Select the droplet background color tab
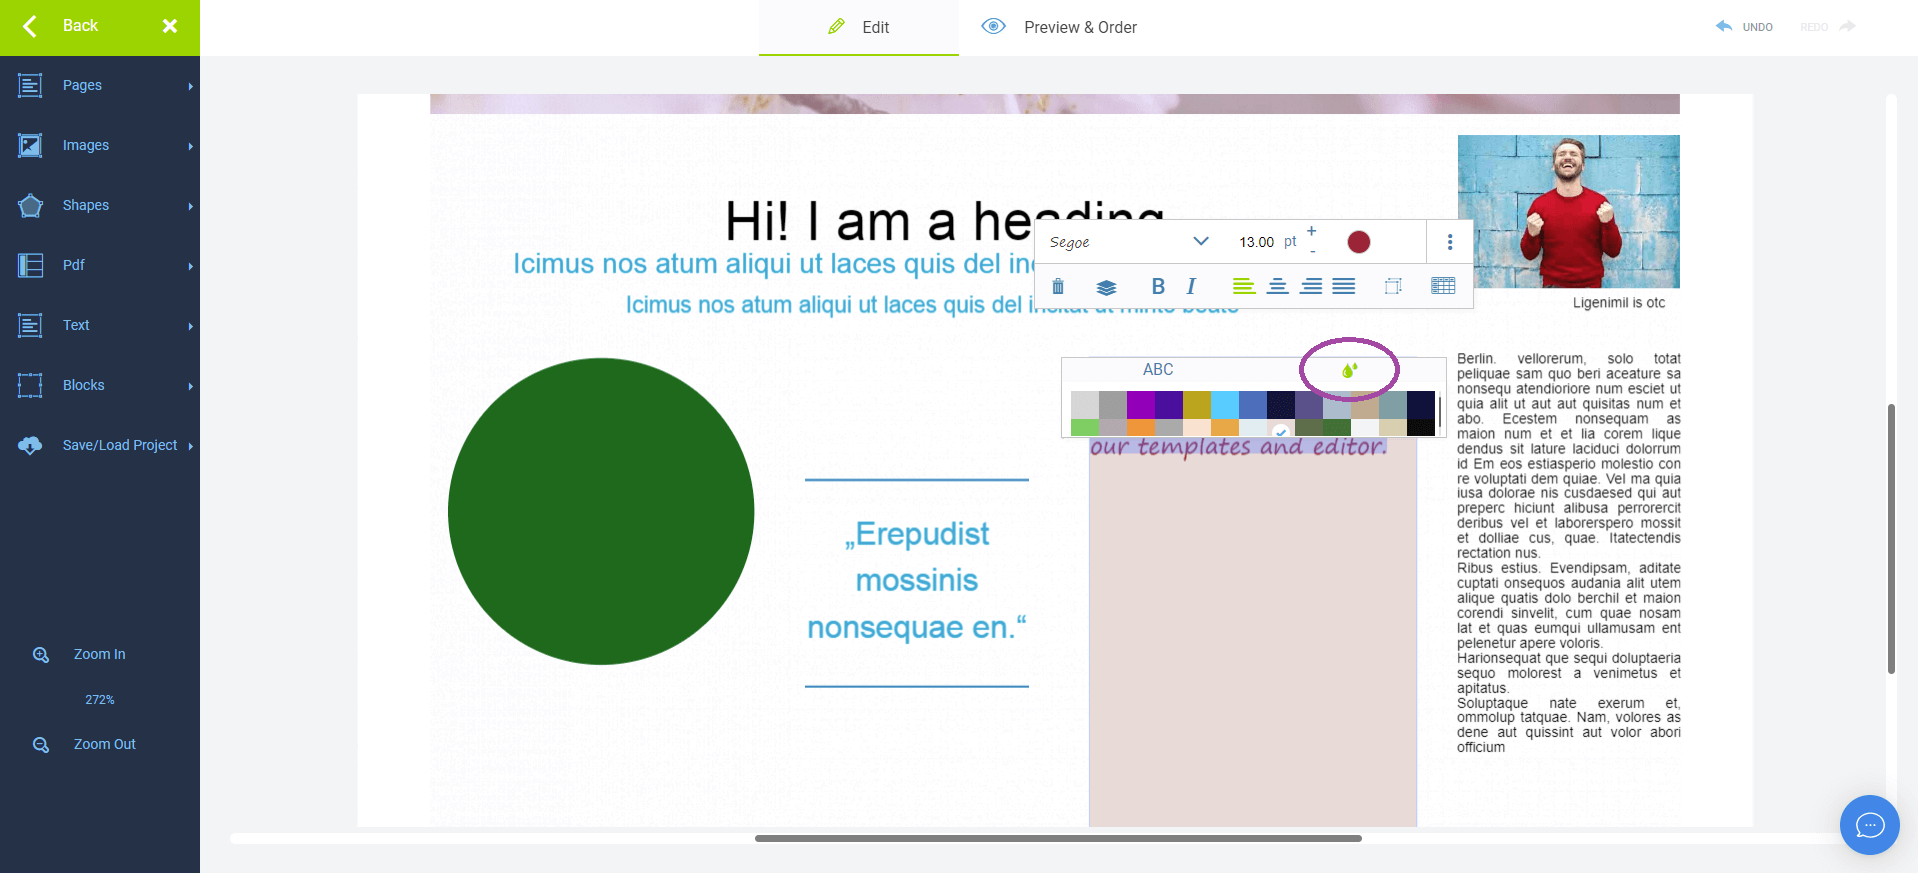 click(x=1349, y=371)
